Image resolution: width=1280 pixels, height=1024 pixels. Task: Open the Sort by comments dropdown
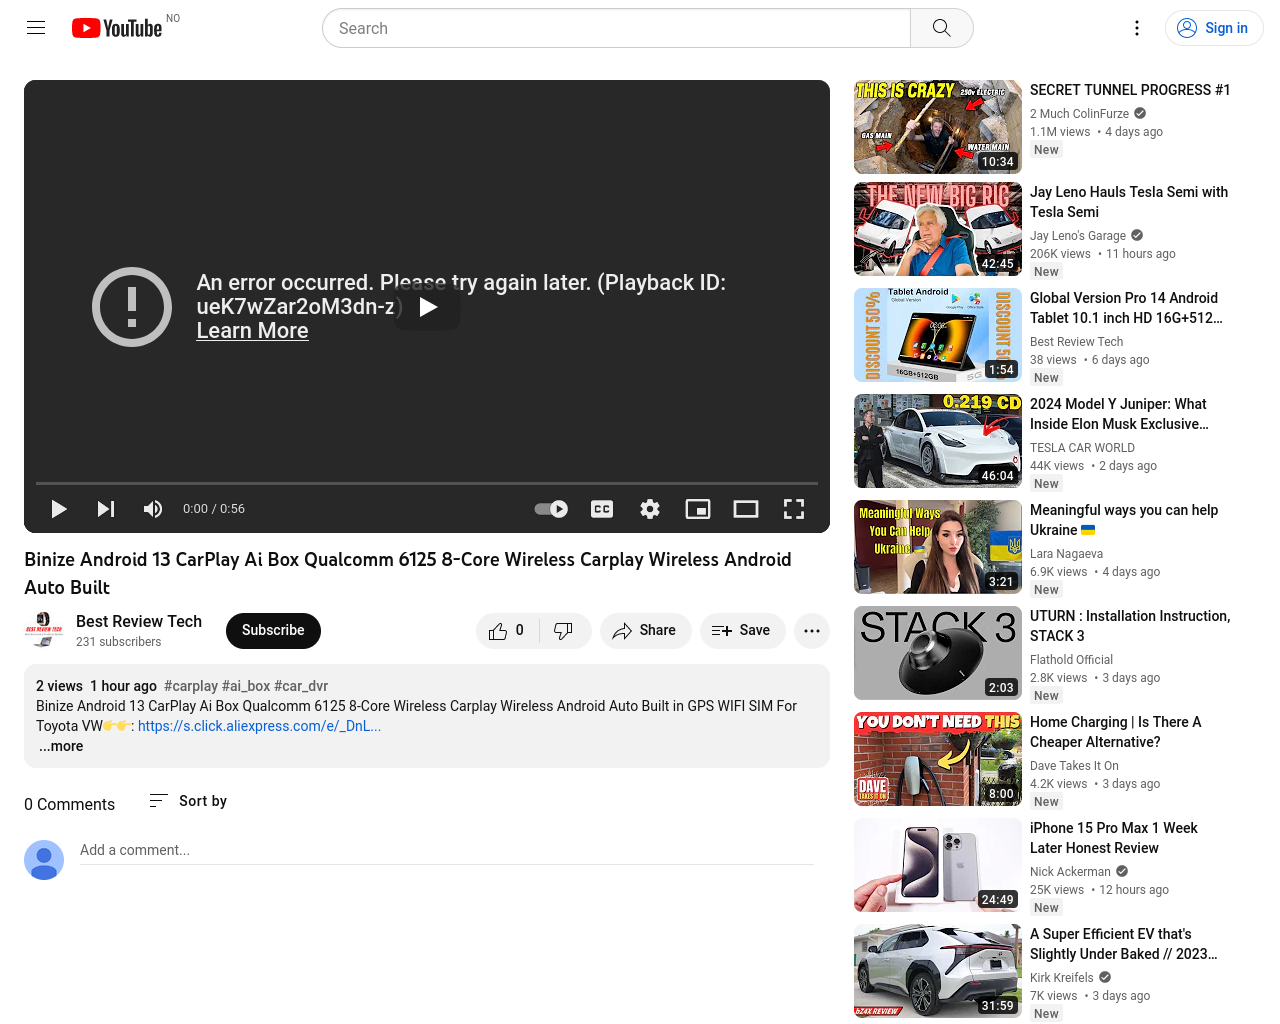[188, 801]
